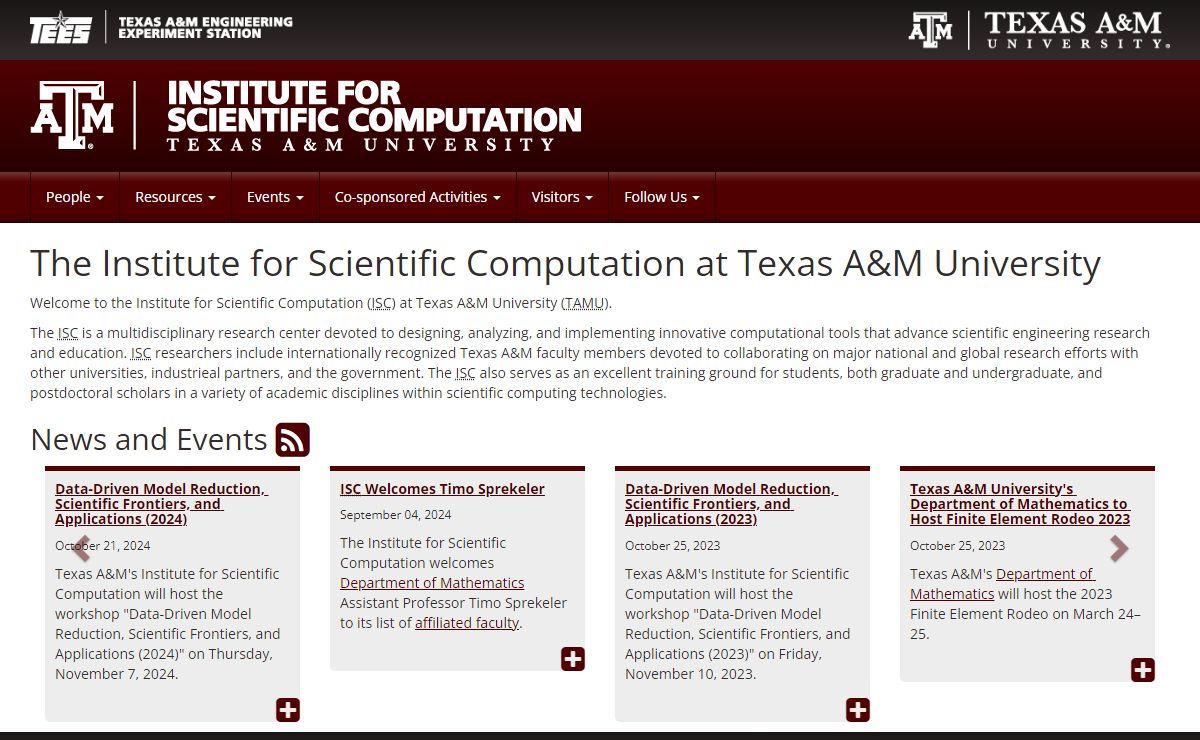This screenshot has height=740, width=1200.
Task: Click the September 04, 2024 date text
Action: [x=395, y=515]
